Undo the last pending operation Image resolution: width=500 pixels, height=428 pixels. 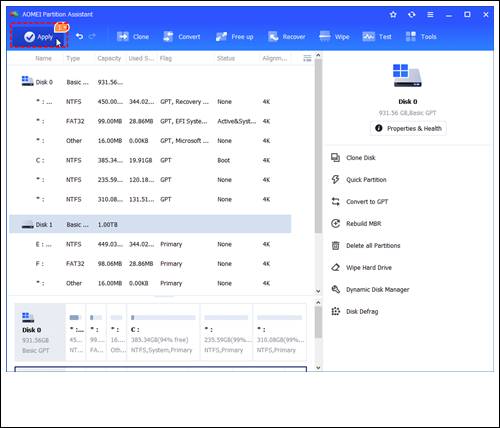(x=79, y=36)
